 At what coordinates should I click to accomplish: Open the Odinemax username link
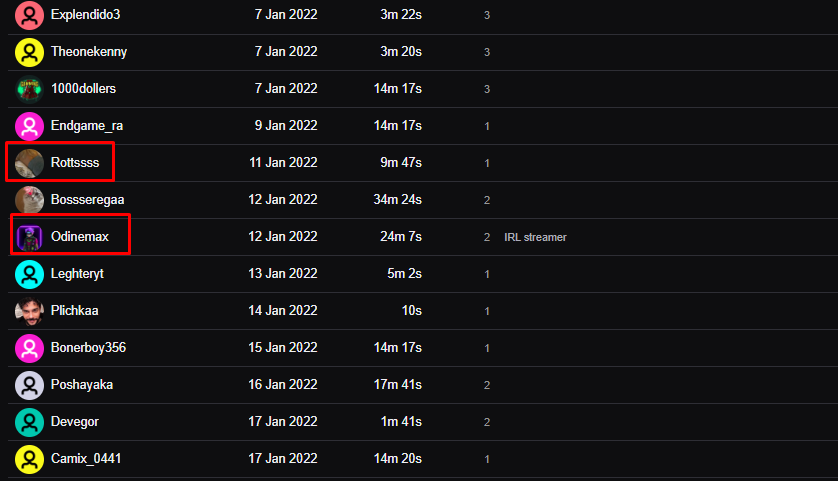tap(80, 236)
